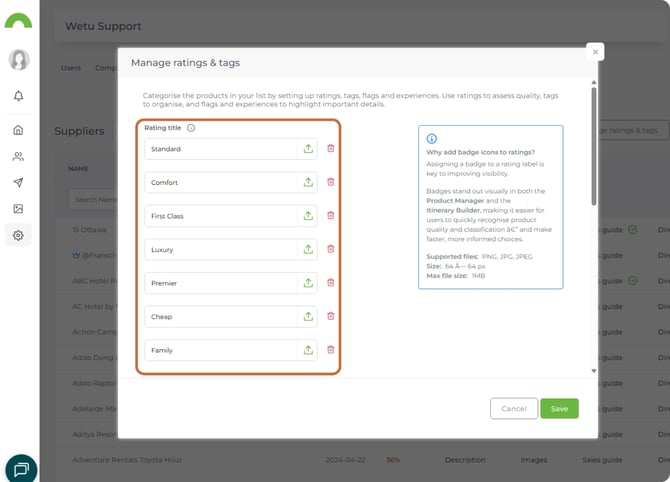Save the ratings and tags
The width and height of the screenshot is (670, 482).
click(x=559, y=409)
